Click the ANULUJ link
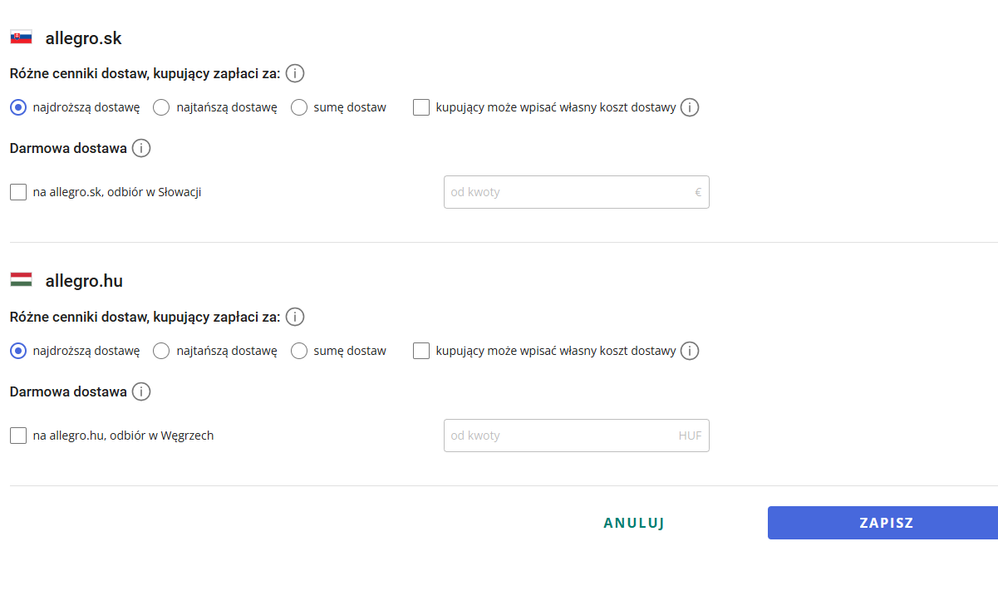 (x=634, y=523)
